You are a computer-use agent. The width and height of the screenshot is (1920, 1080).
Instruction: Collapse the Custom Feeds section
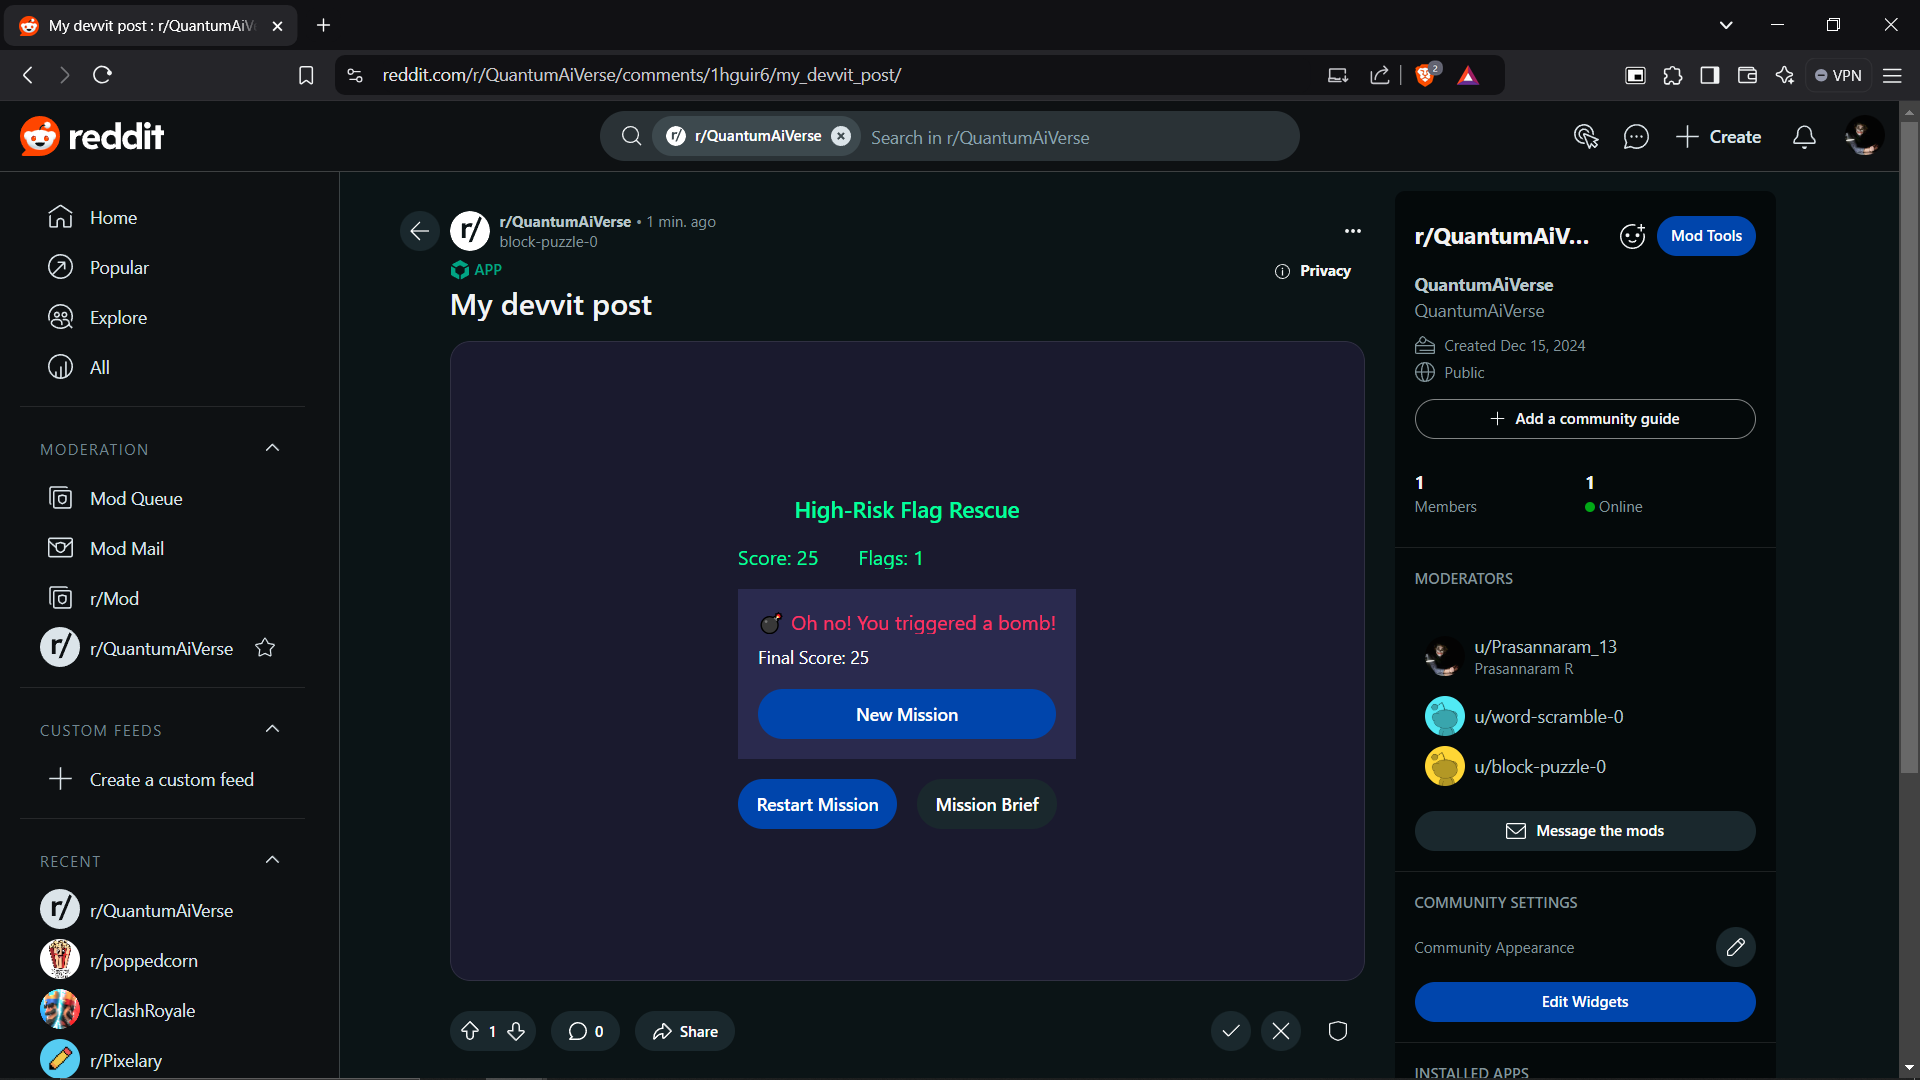click(x=273, y=729)
